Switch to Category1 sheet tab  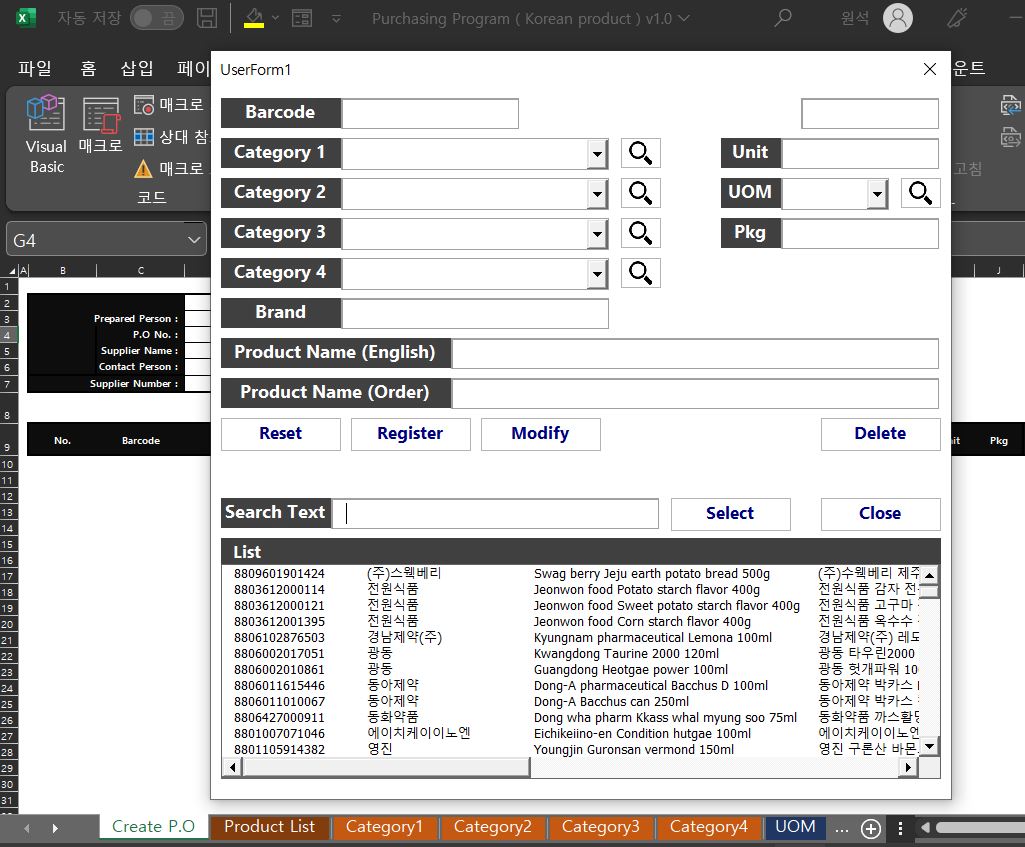pos(384,827)
